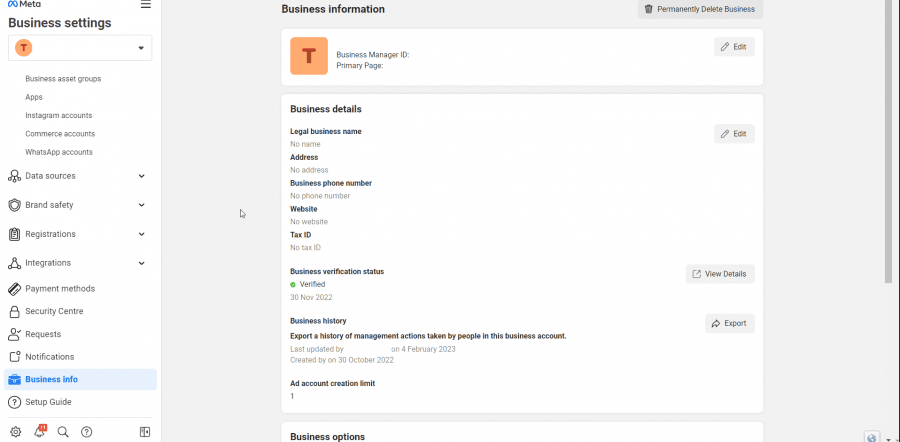This screenshot has height=442, width=900.
Task: Go to Instagram accounts
Action: 59,115
